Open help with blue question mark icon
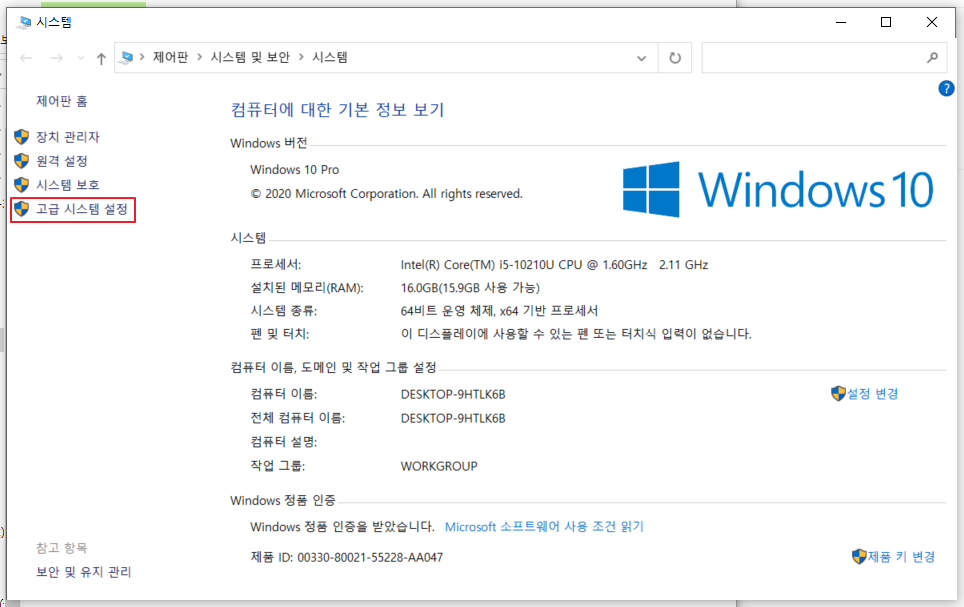This screenshot has width=964, height=607. tap(946, 89)
